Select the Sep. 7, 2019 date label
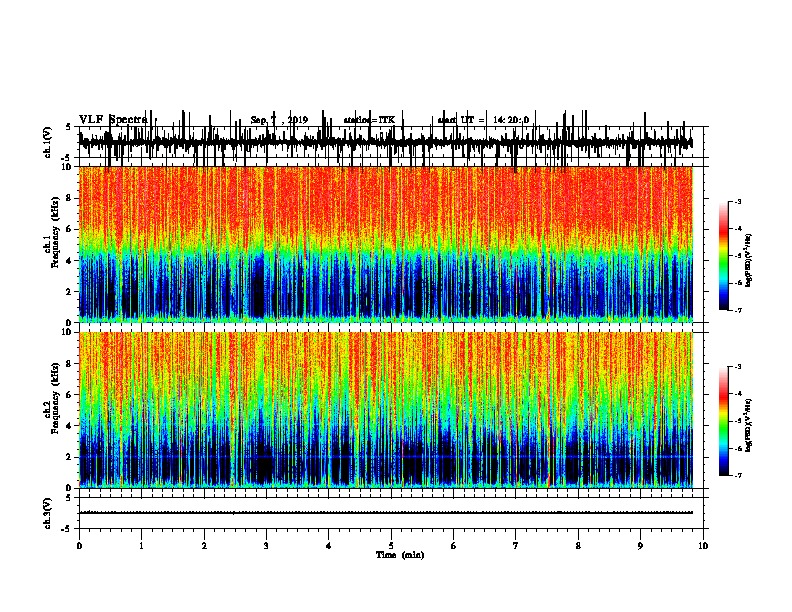792x612 pixels. click(279, 120)
